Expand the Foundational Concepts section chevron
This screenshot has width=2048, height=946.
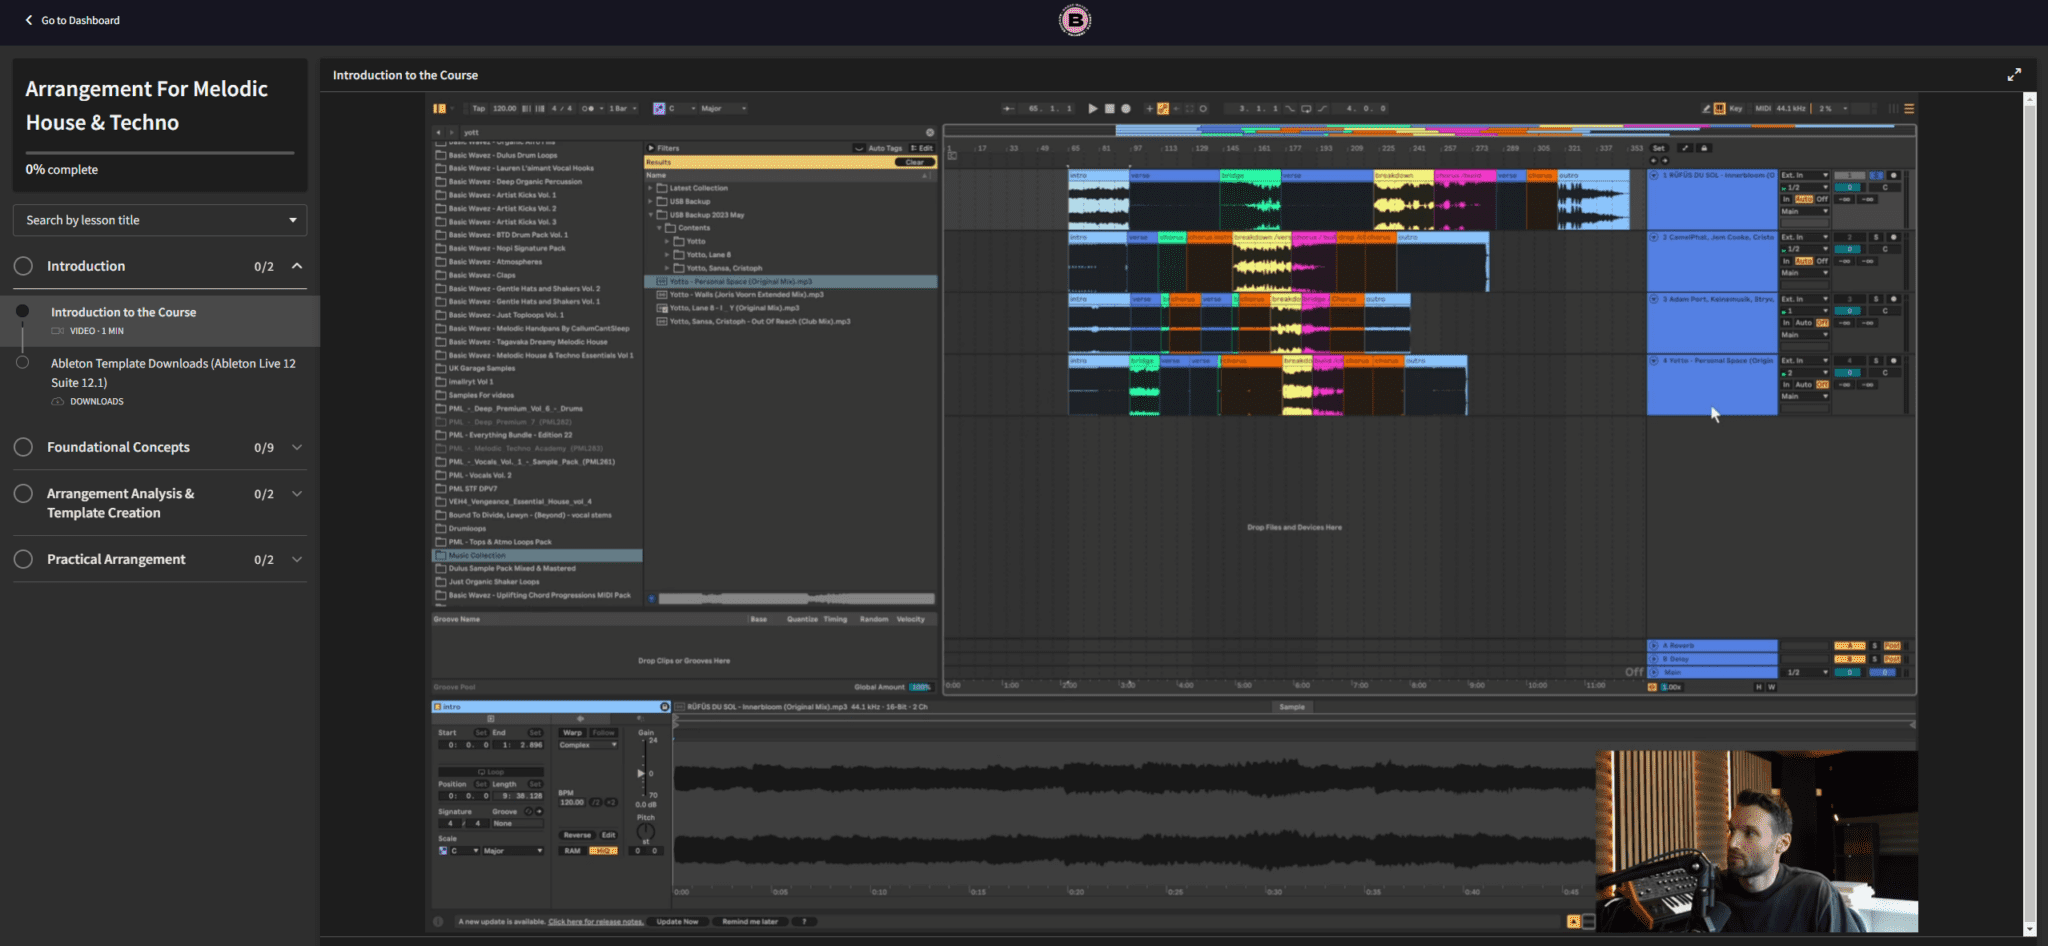coord(297,447)
